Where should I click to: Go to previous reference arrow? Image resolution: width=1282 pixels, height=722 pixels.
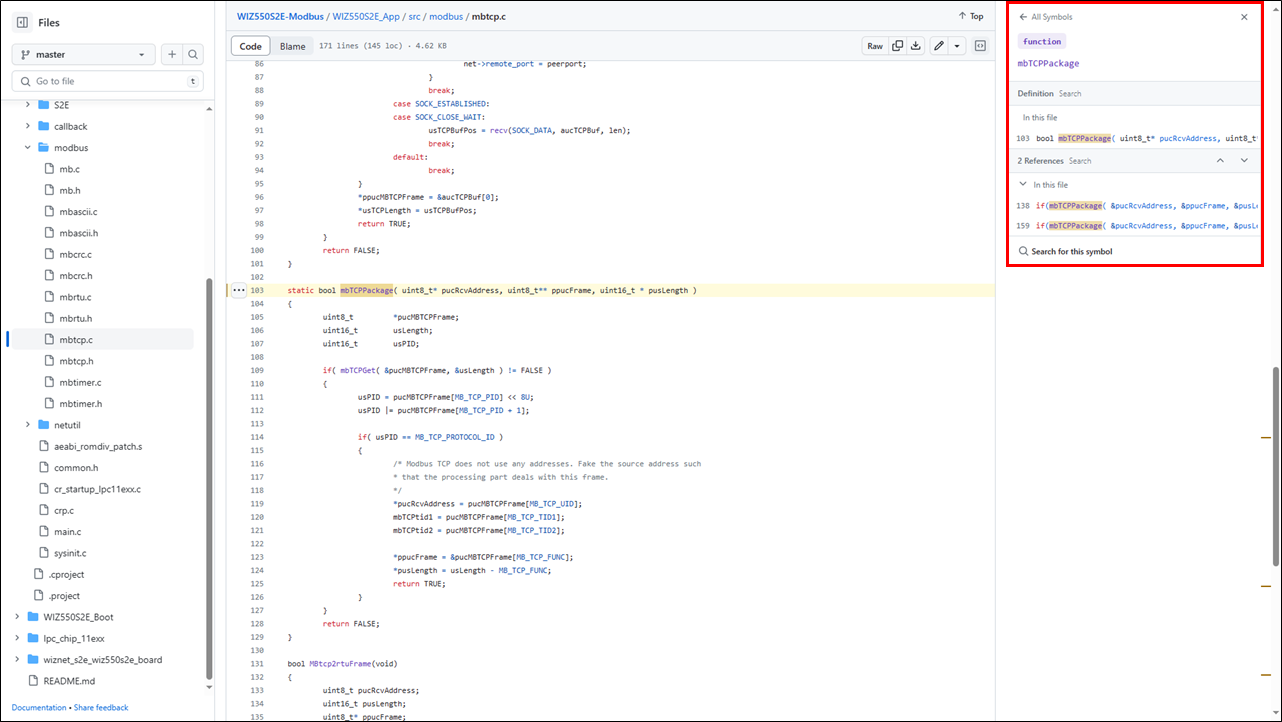[1220, 160]
